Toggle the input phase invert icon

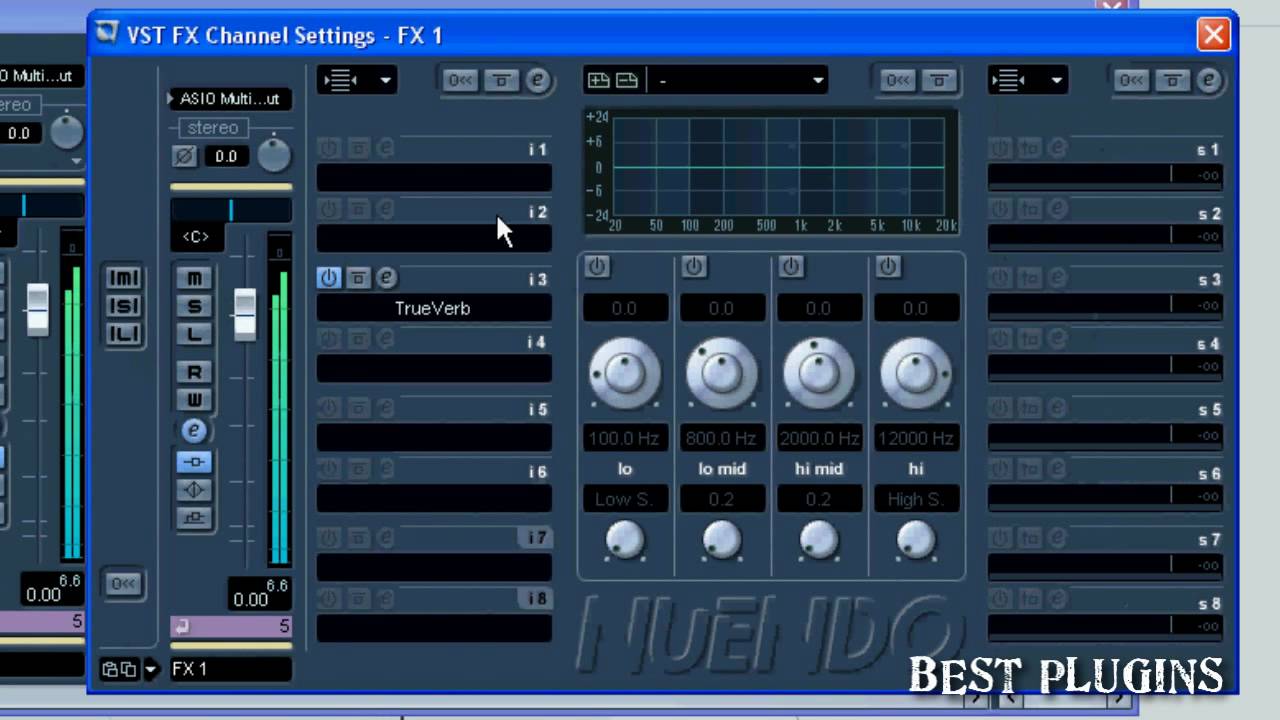(x=184, y=156)
